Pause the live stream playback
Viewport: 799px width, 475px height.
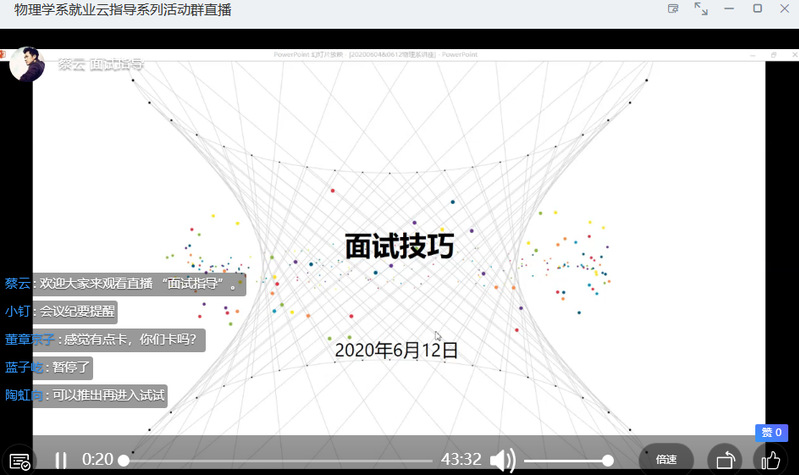click(61, 460)
